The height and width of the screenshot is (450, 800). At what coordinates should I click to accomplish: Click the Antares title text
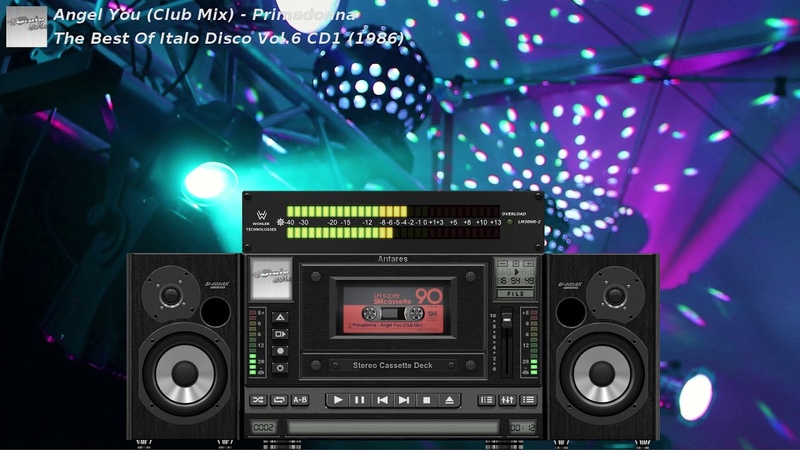pyautogui.click(x=392, y=259)
